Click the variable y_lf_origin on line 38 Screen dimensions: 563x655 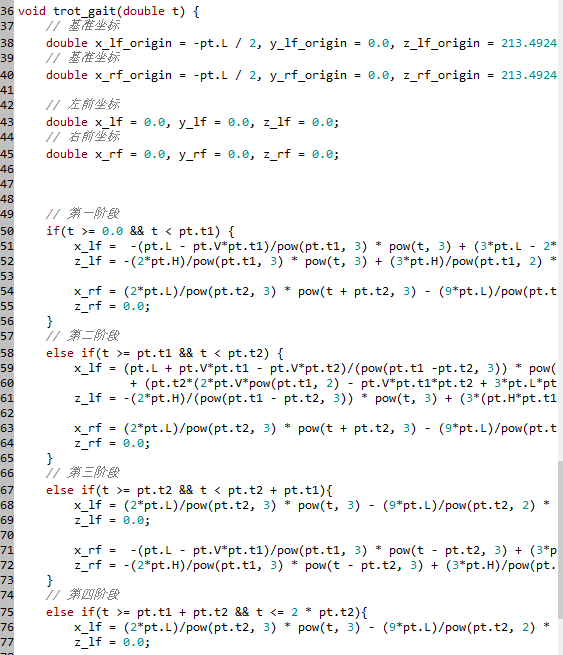coord(308,43)
